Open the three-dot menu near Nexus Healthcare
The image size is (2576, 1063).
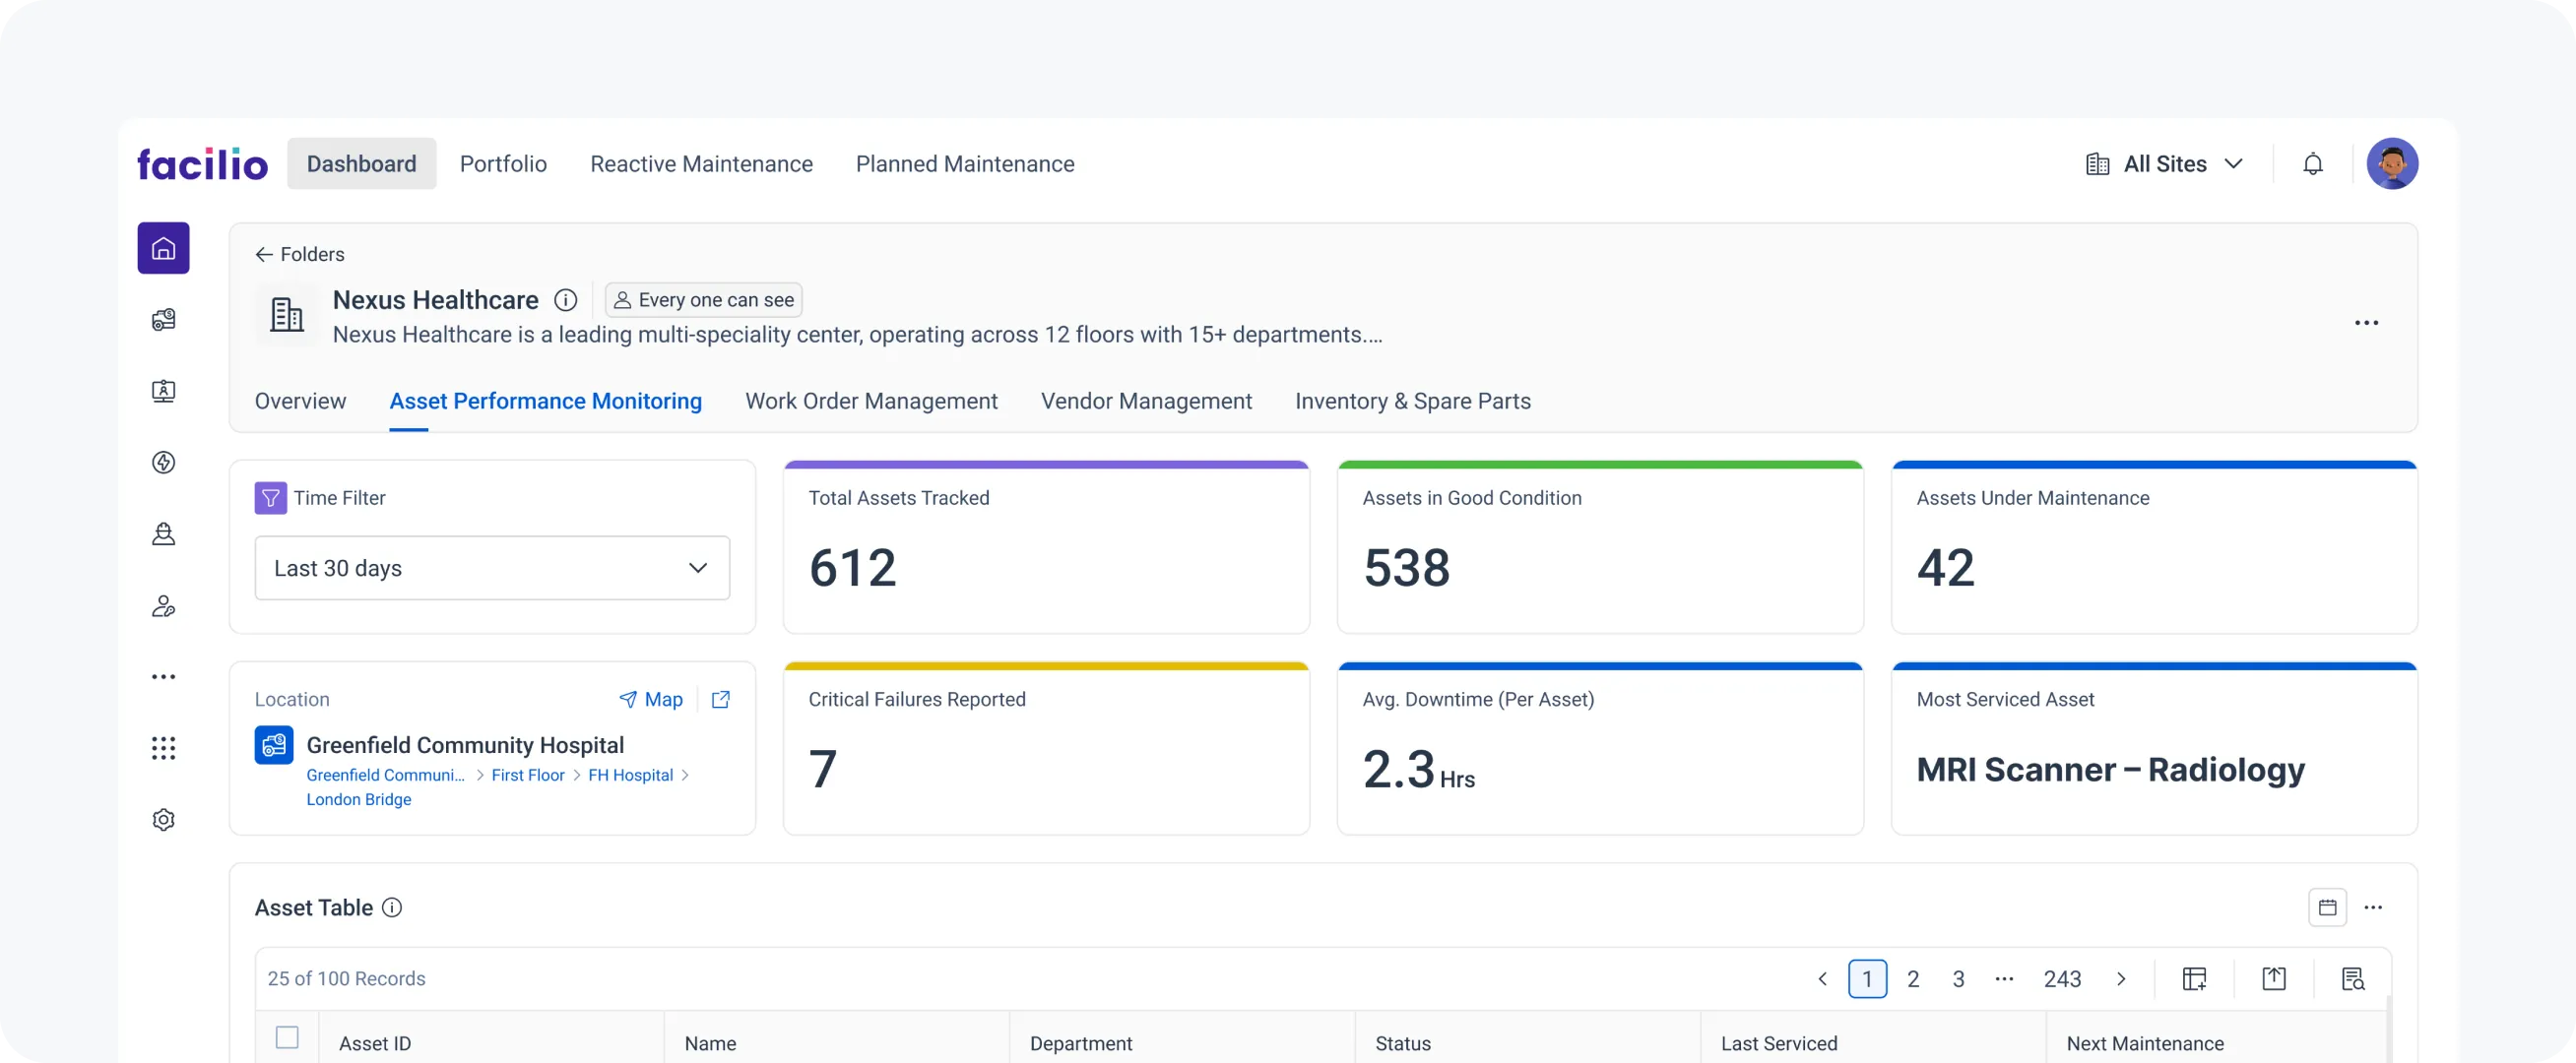pos(2368,322)
